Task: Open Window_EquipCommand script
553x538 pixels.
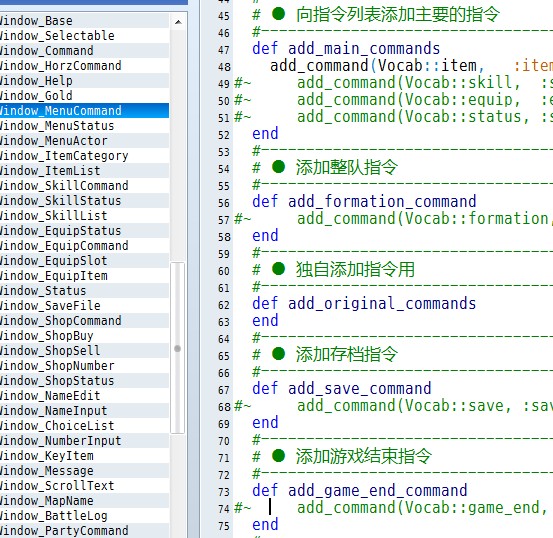Action: click(84, 246)
